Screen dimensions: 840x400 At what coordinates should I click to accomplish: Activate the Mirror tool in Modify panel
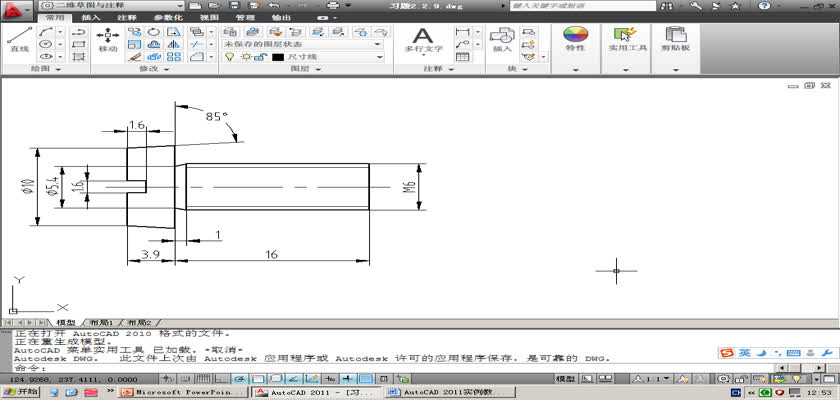point(174,44)
